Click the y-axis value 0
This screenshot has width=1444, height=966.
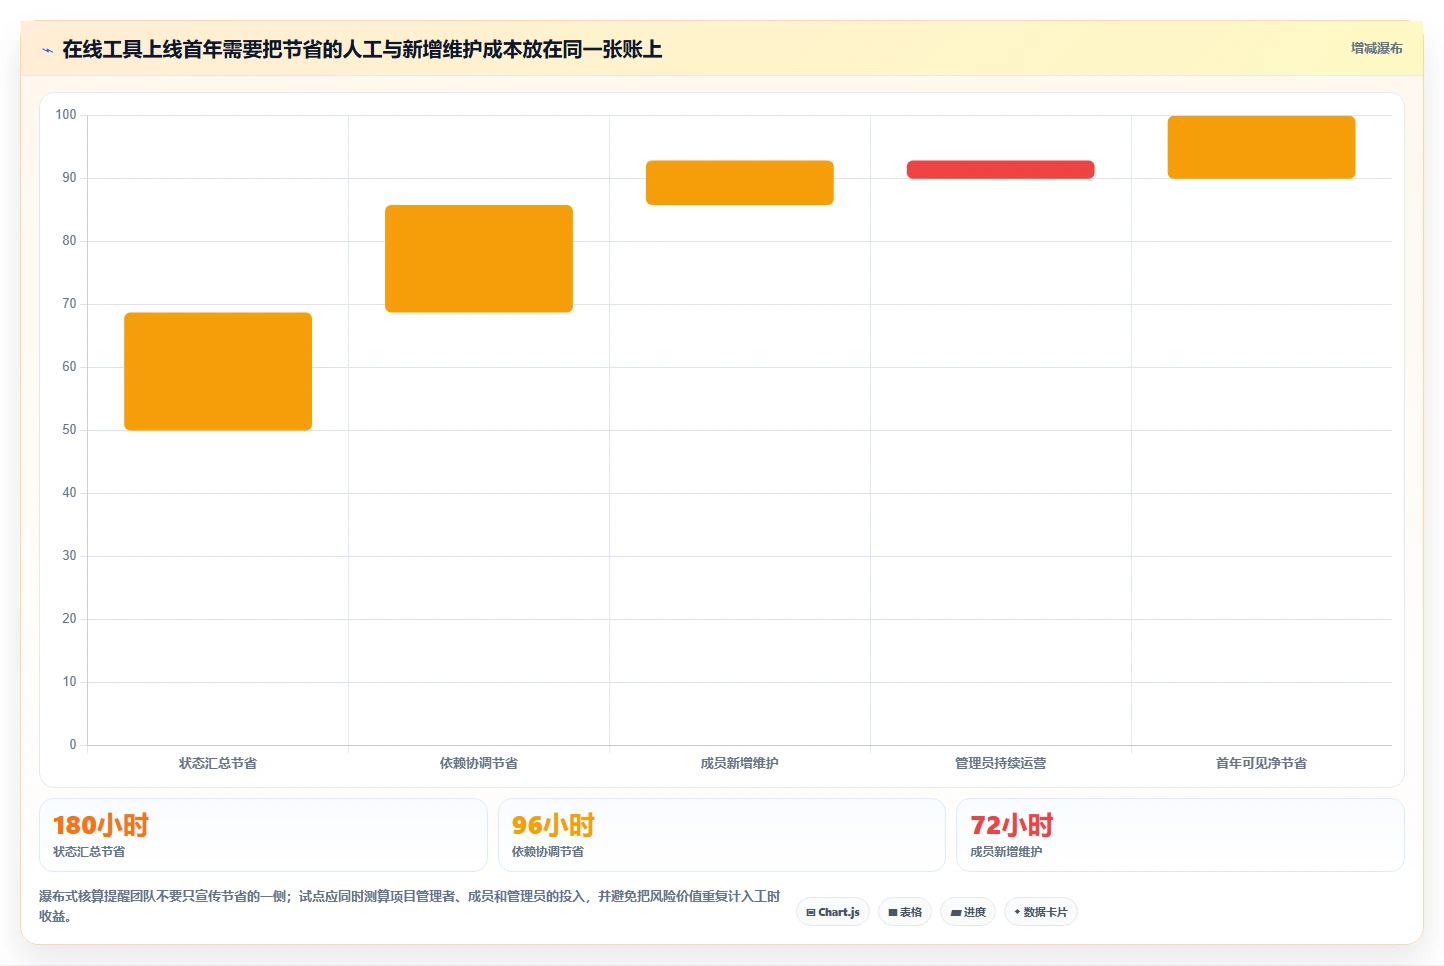pos(73,745)
